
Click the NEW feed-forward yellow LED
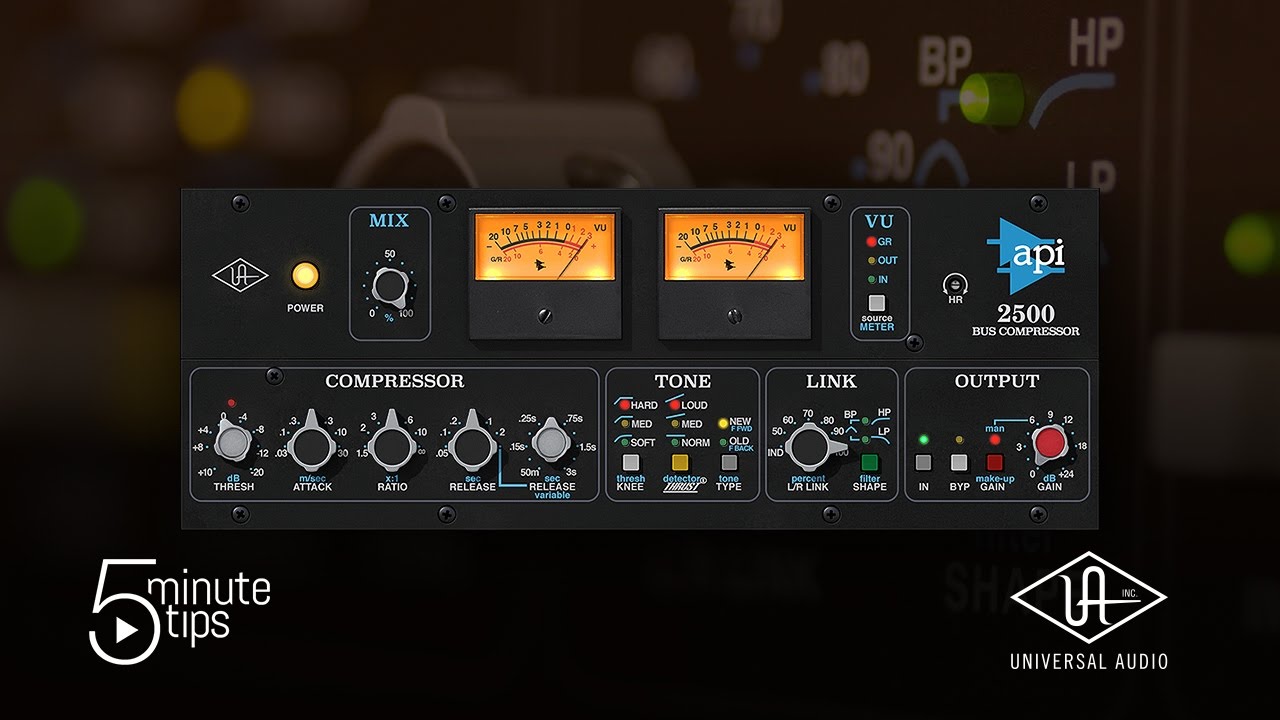(x=723, y=422)
